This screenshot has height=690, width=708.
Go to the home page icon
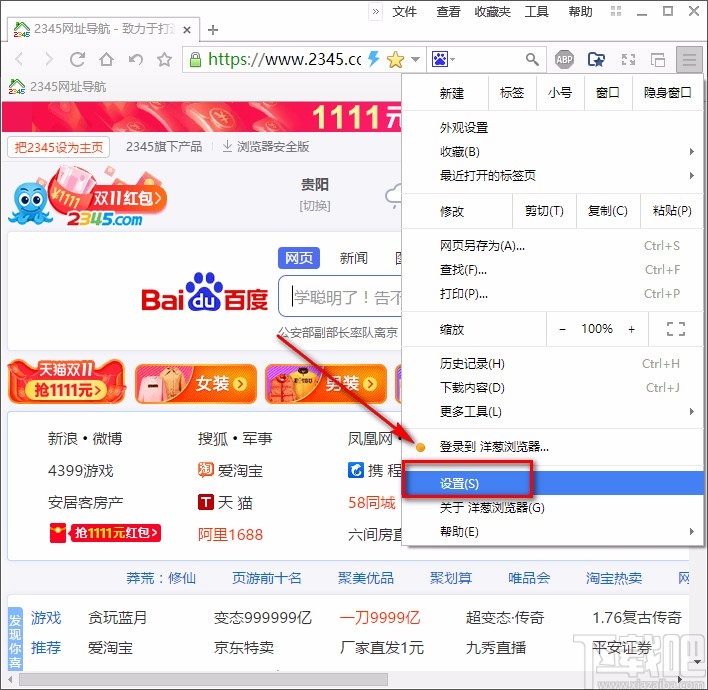pos(107,59)
